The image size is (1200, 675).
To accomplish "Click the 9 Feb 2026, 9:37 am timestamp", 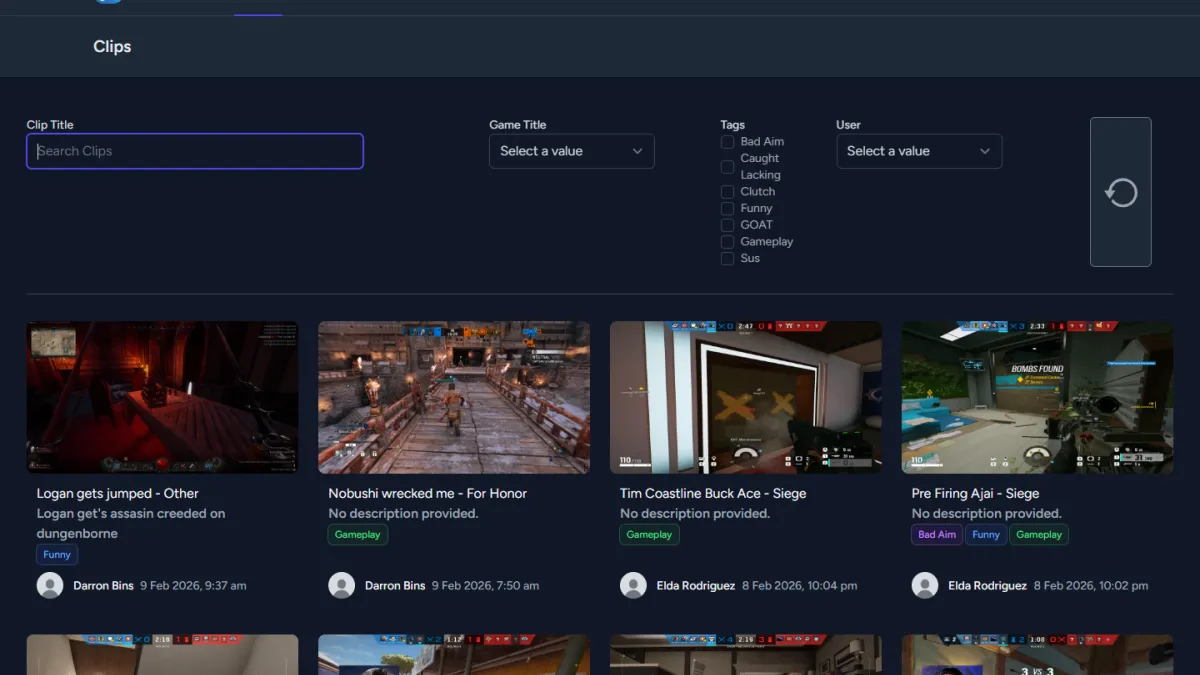I will click(193, 586).
